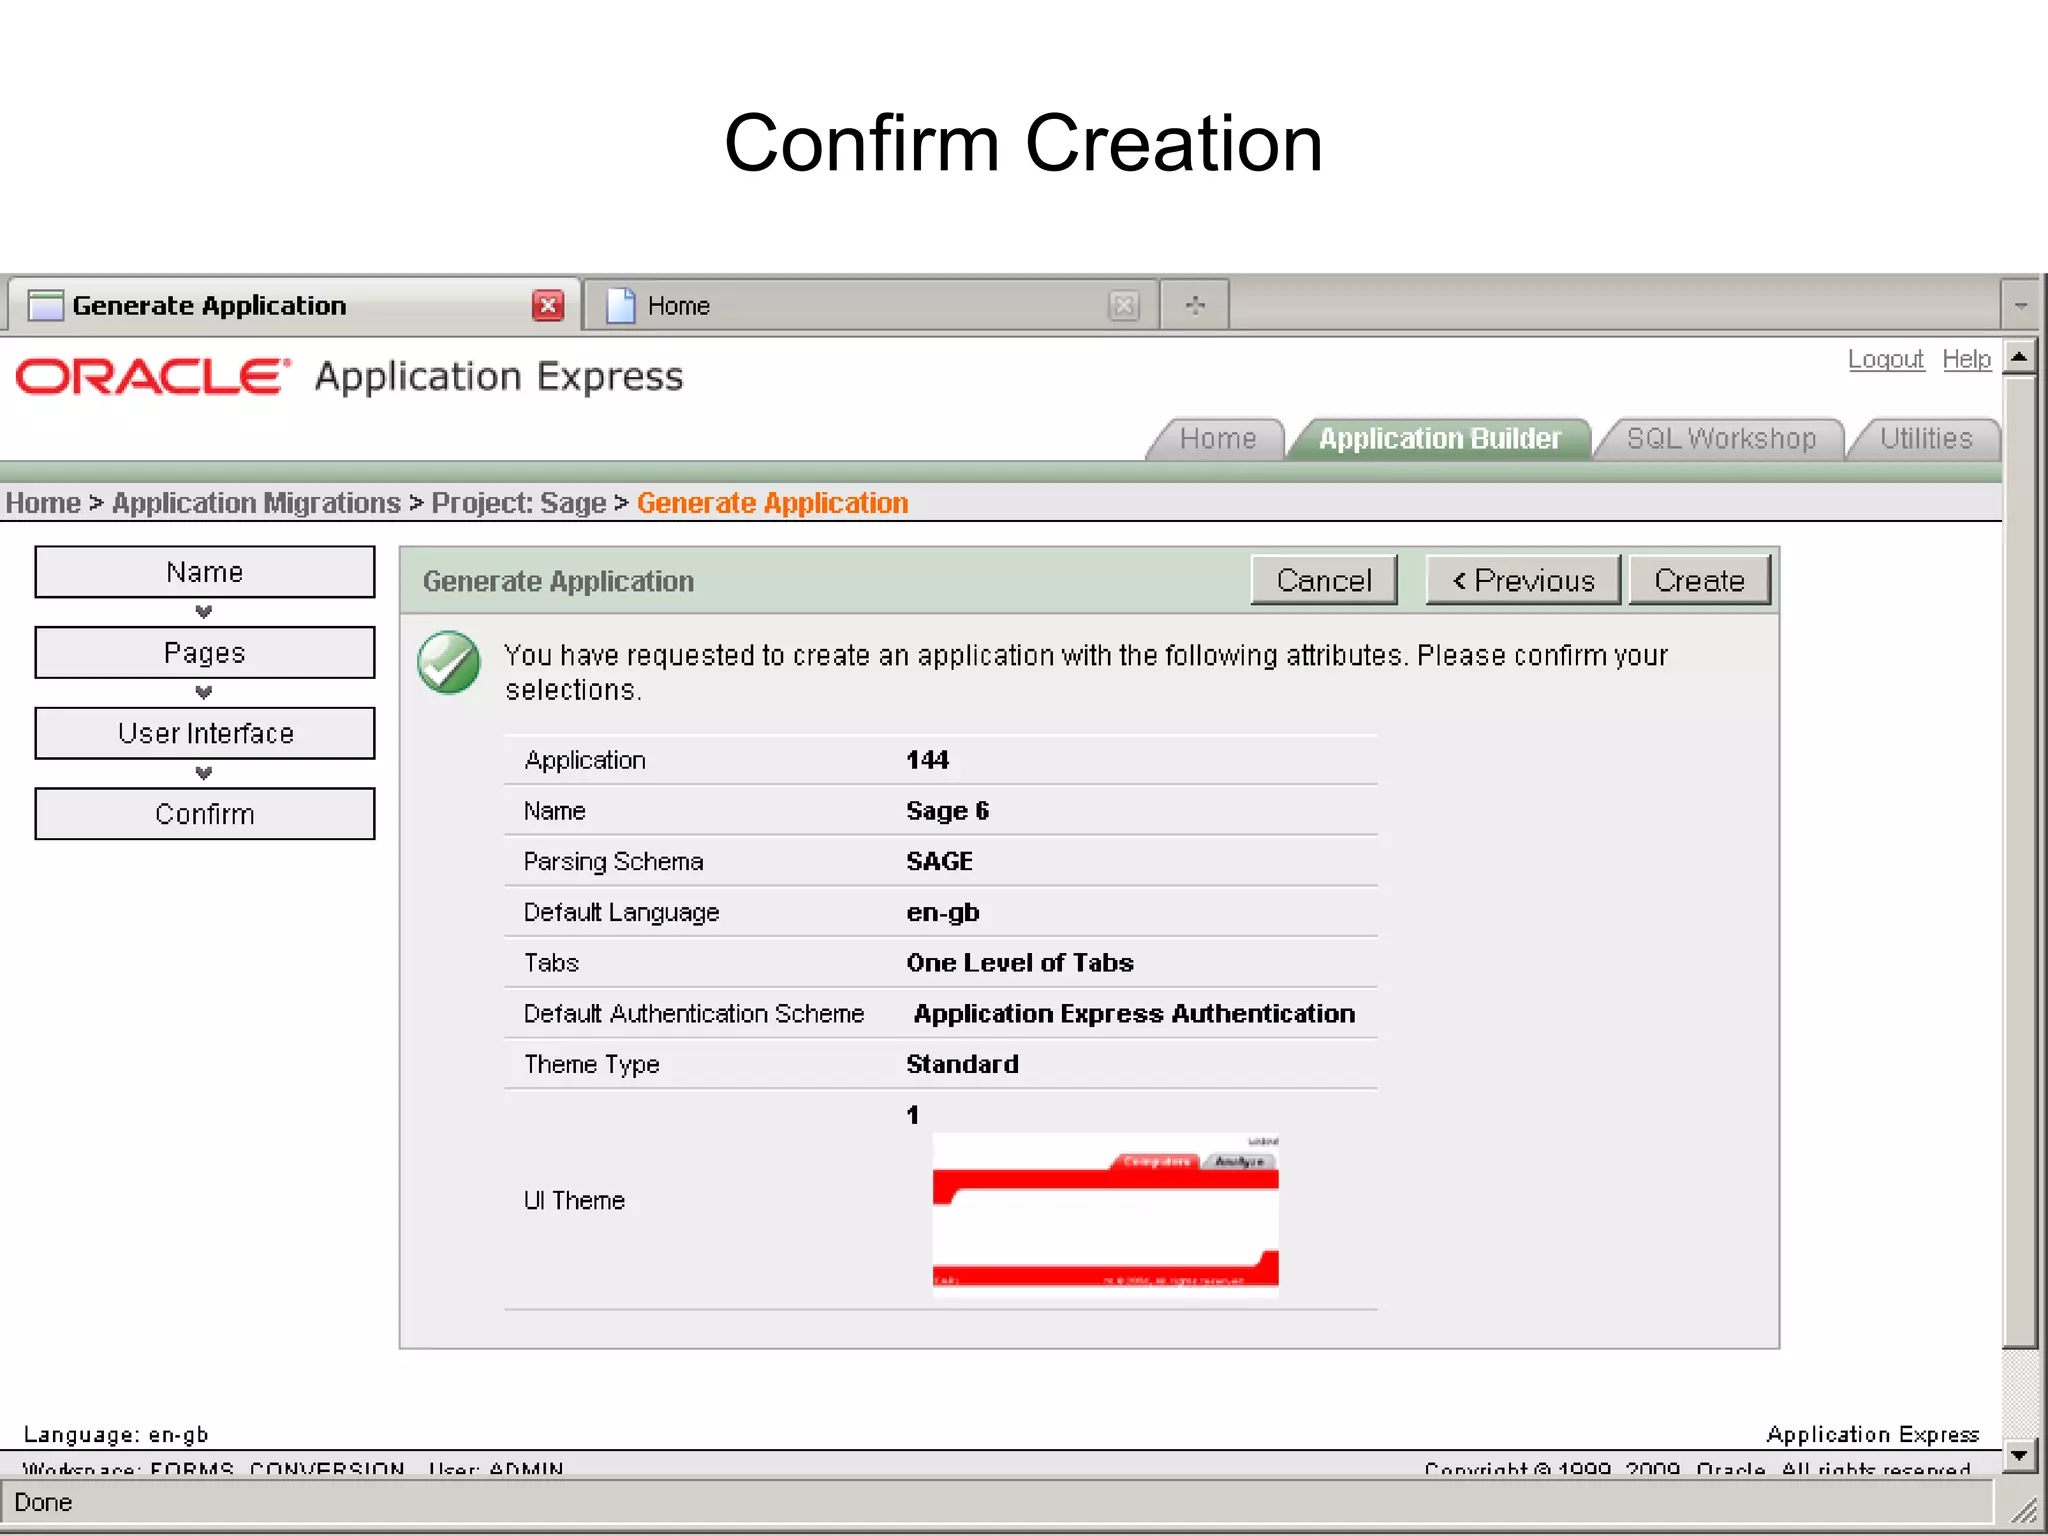The height and width of the screenshot is (1536, 2048).
Task: Click the Application Express footer text
Action: coord(1872,1435)
